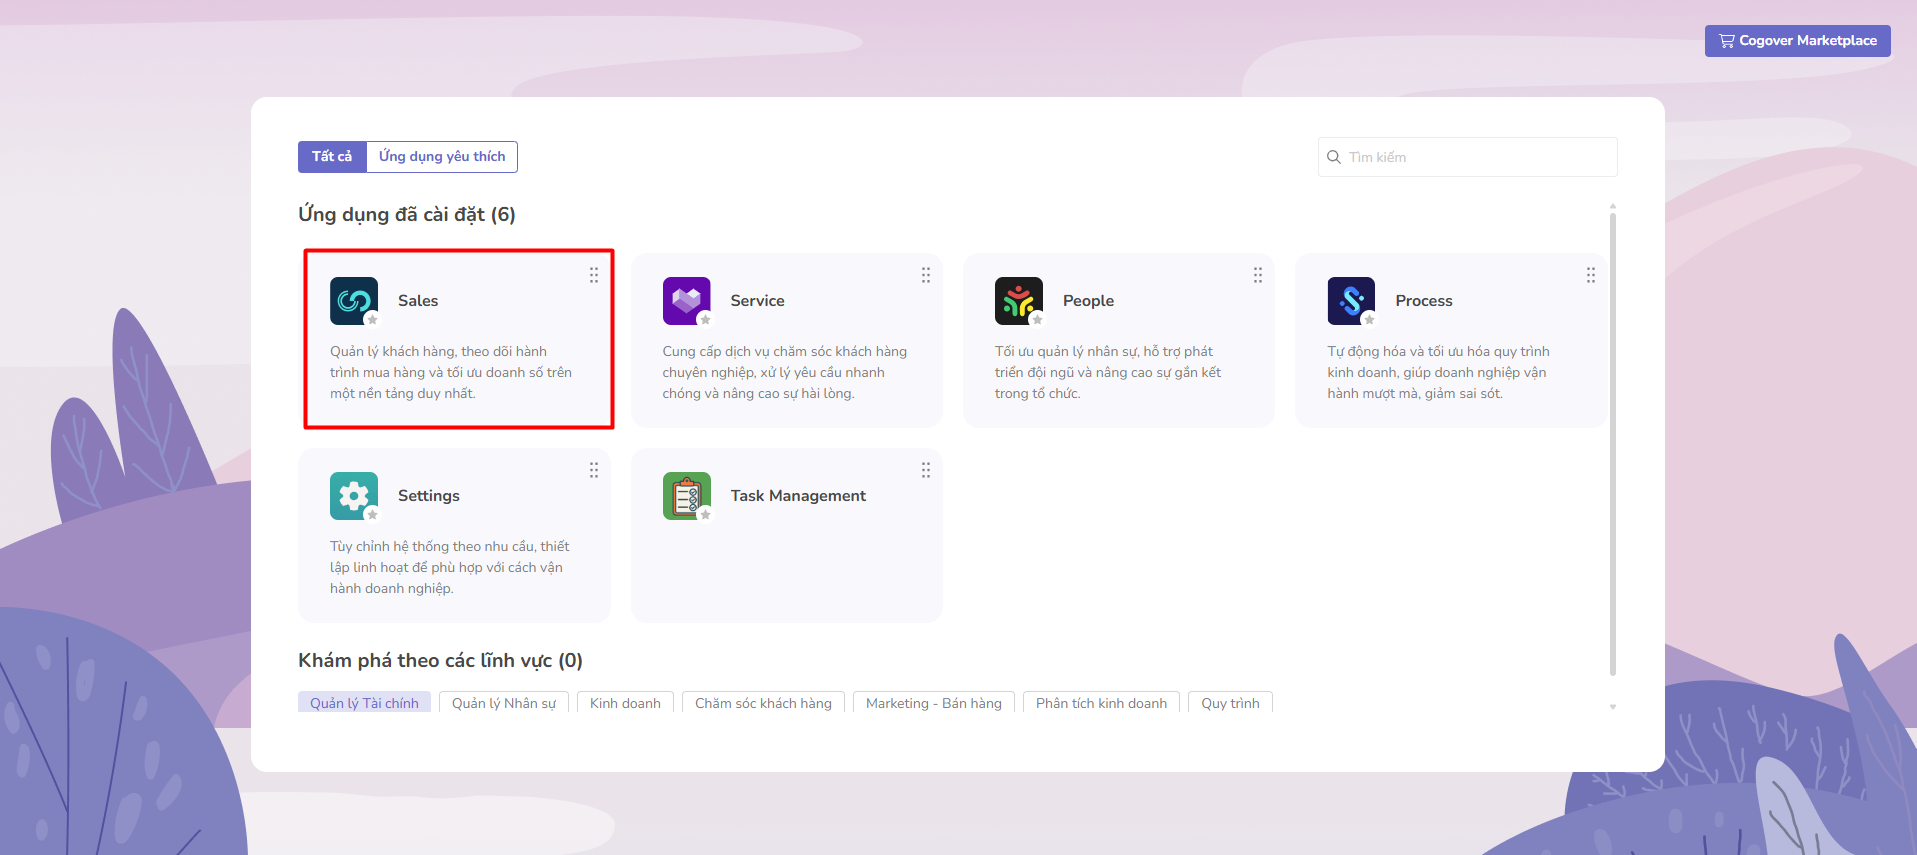Open the Service app icon
The width and height of the screenshot is (1917, 855).
pos(686,300)
